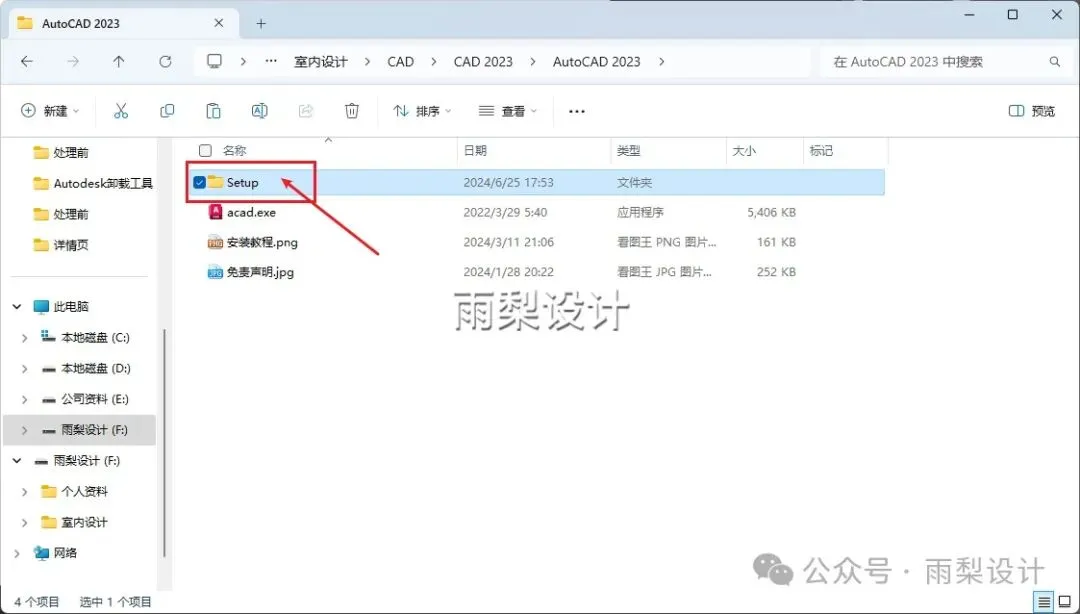Expand 公司资料 (E:) in the tree
1080x614 pixels.
coord(25,399)
